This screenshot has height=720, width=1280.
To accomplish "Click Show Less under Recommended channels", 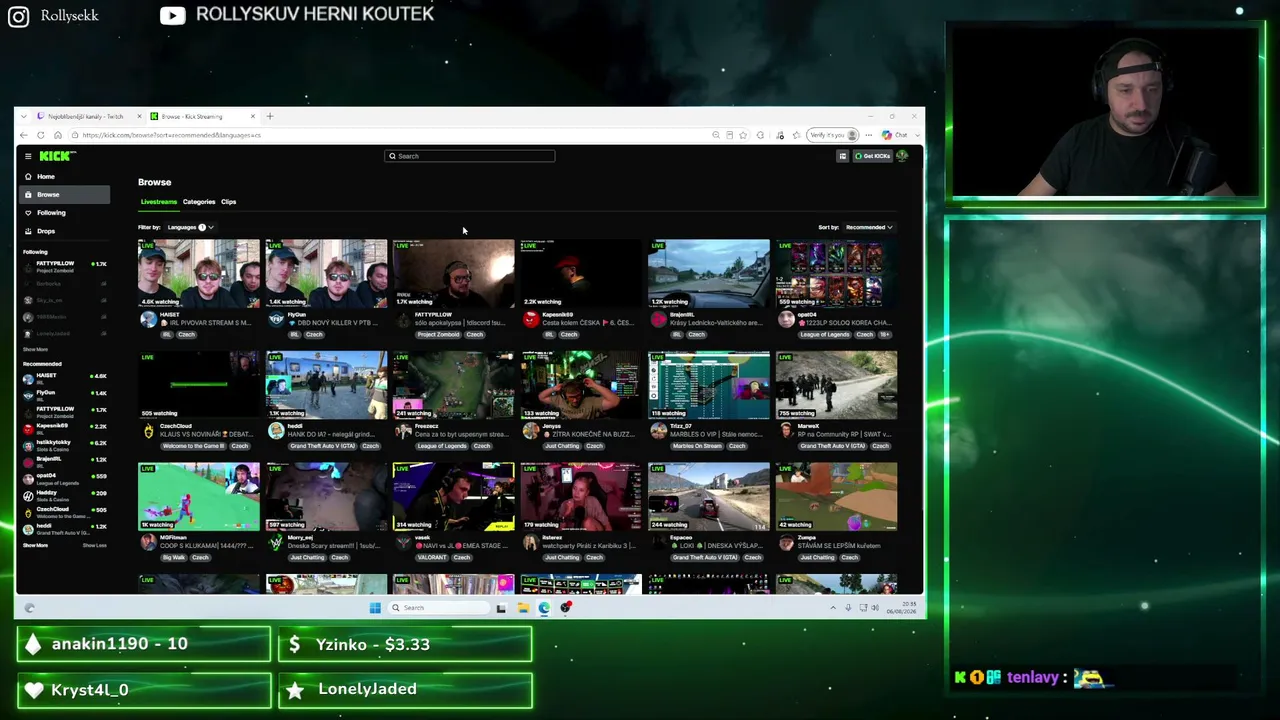I will 94,546.
